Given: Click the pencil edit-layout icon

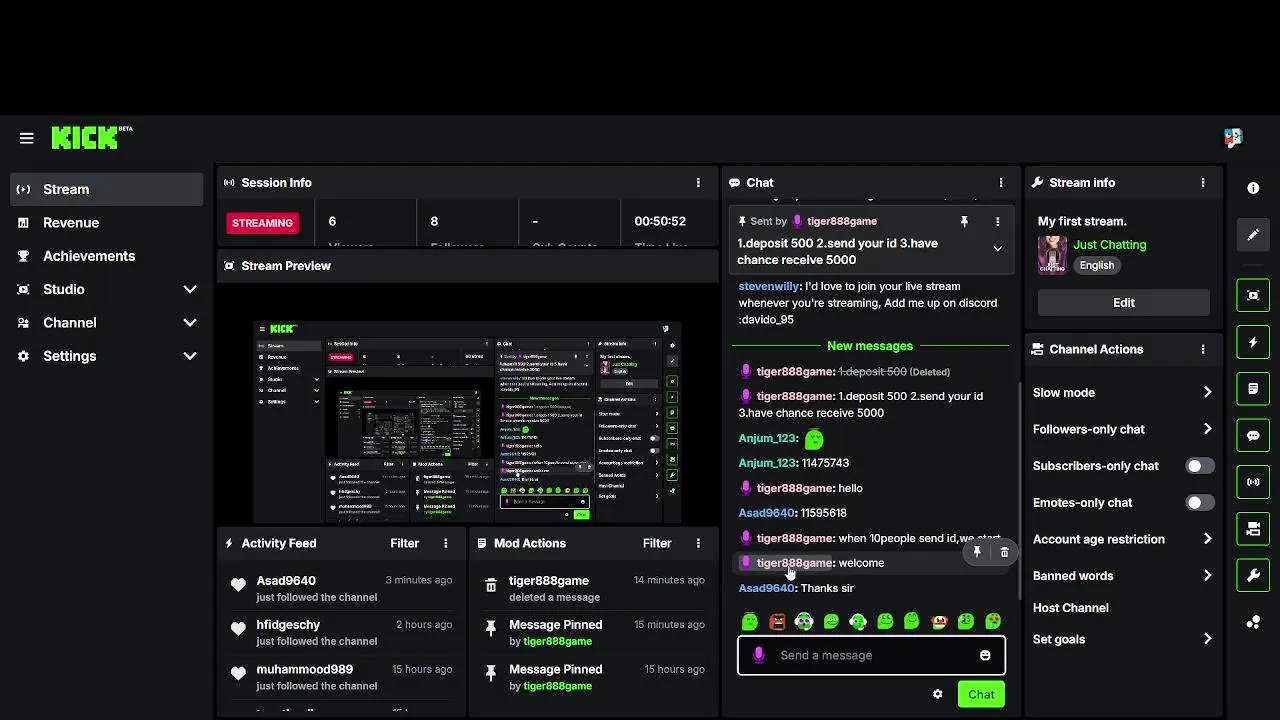Looking at the screenshot, I should tap(1253, 235).
